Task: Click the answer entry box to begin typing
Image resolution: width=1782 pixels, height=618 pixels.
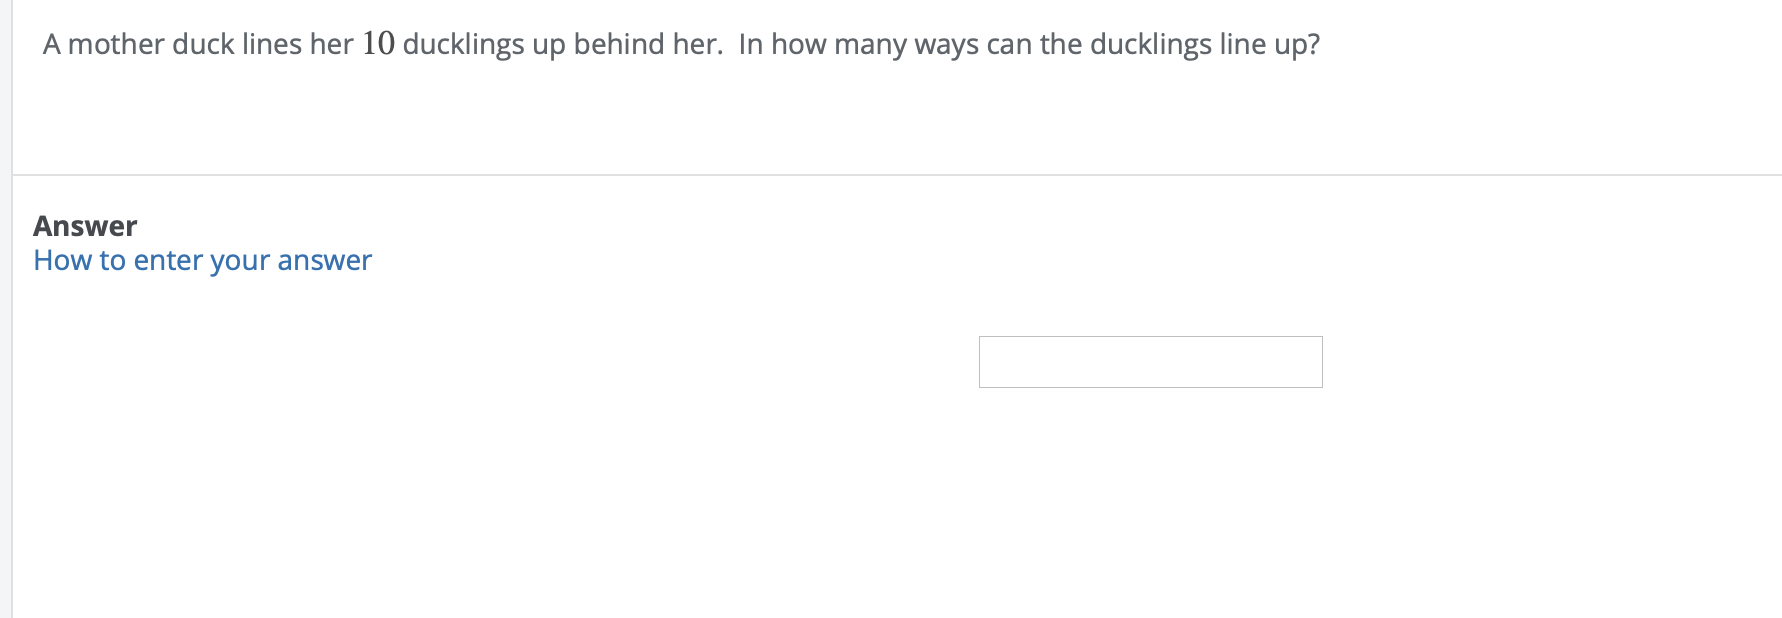Action: (1150, 361)
